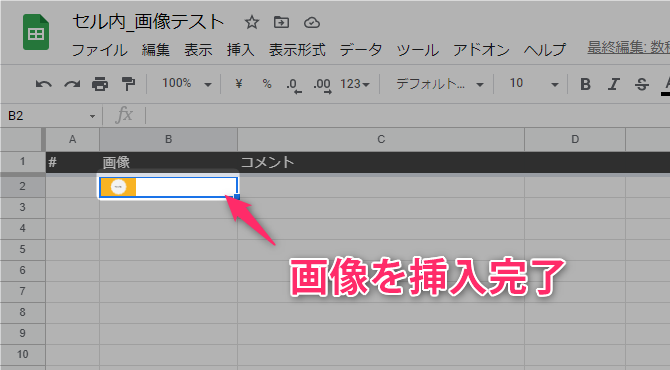
Task: Click the header cell 画像
Action: (x=168, y=162)
